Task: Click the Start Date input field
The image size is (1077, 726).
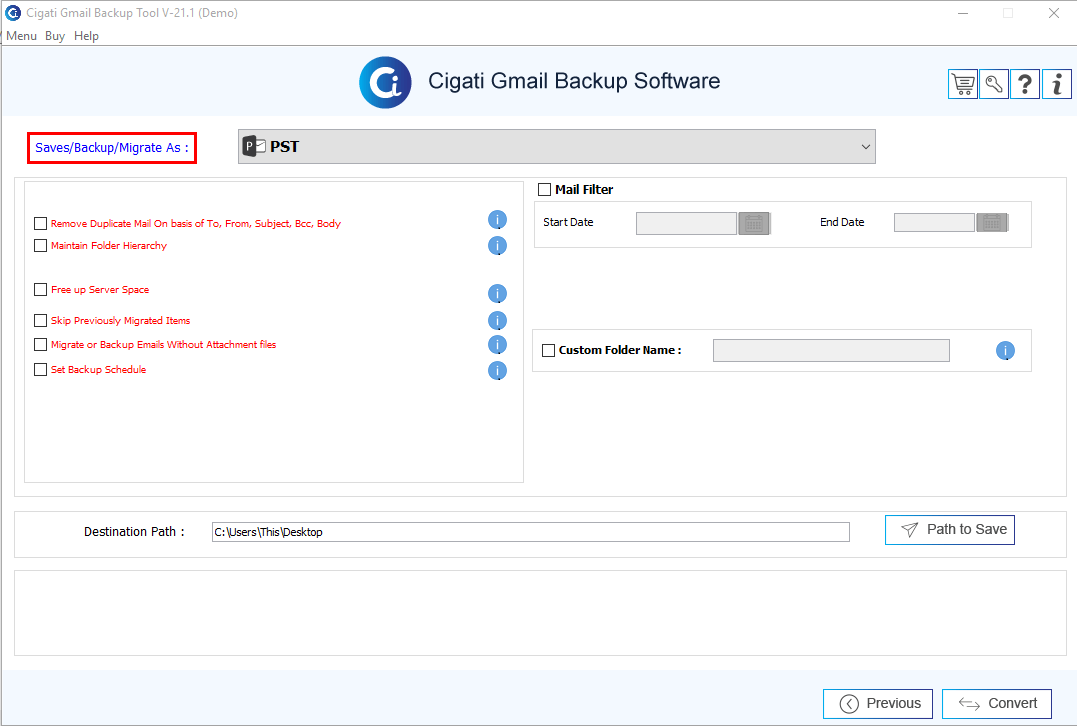Action: [x=686, y=223]
